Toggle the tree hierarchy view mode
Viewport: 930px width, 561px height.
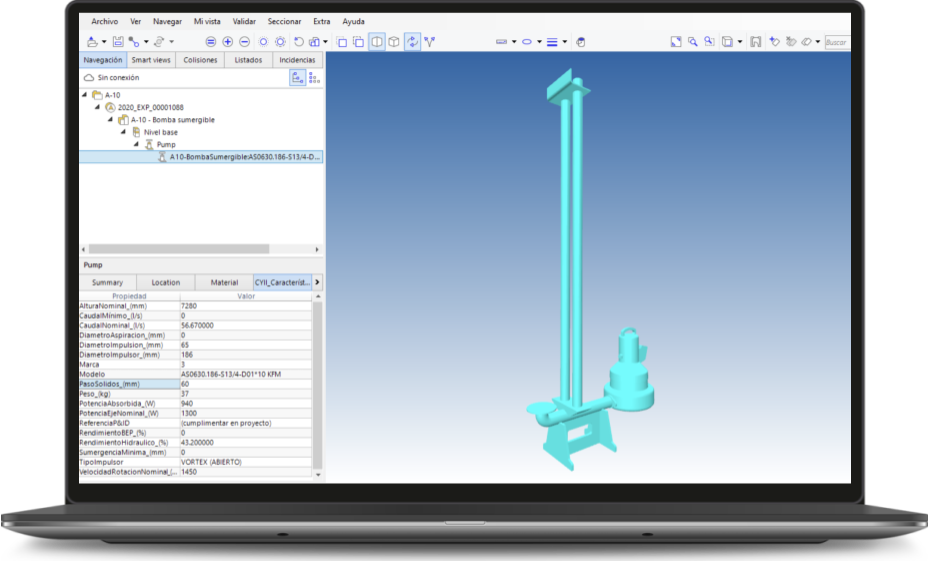pos(297,77)
